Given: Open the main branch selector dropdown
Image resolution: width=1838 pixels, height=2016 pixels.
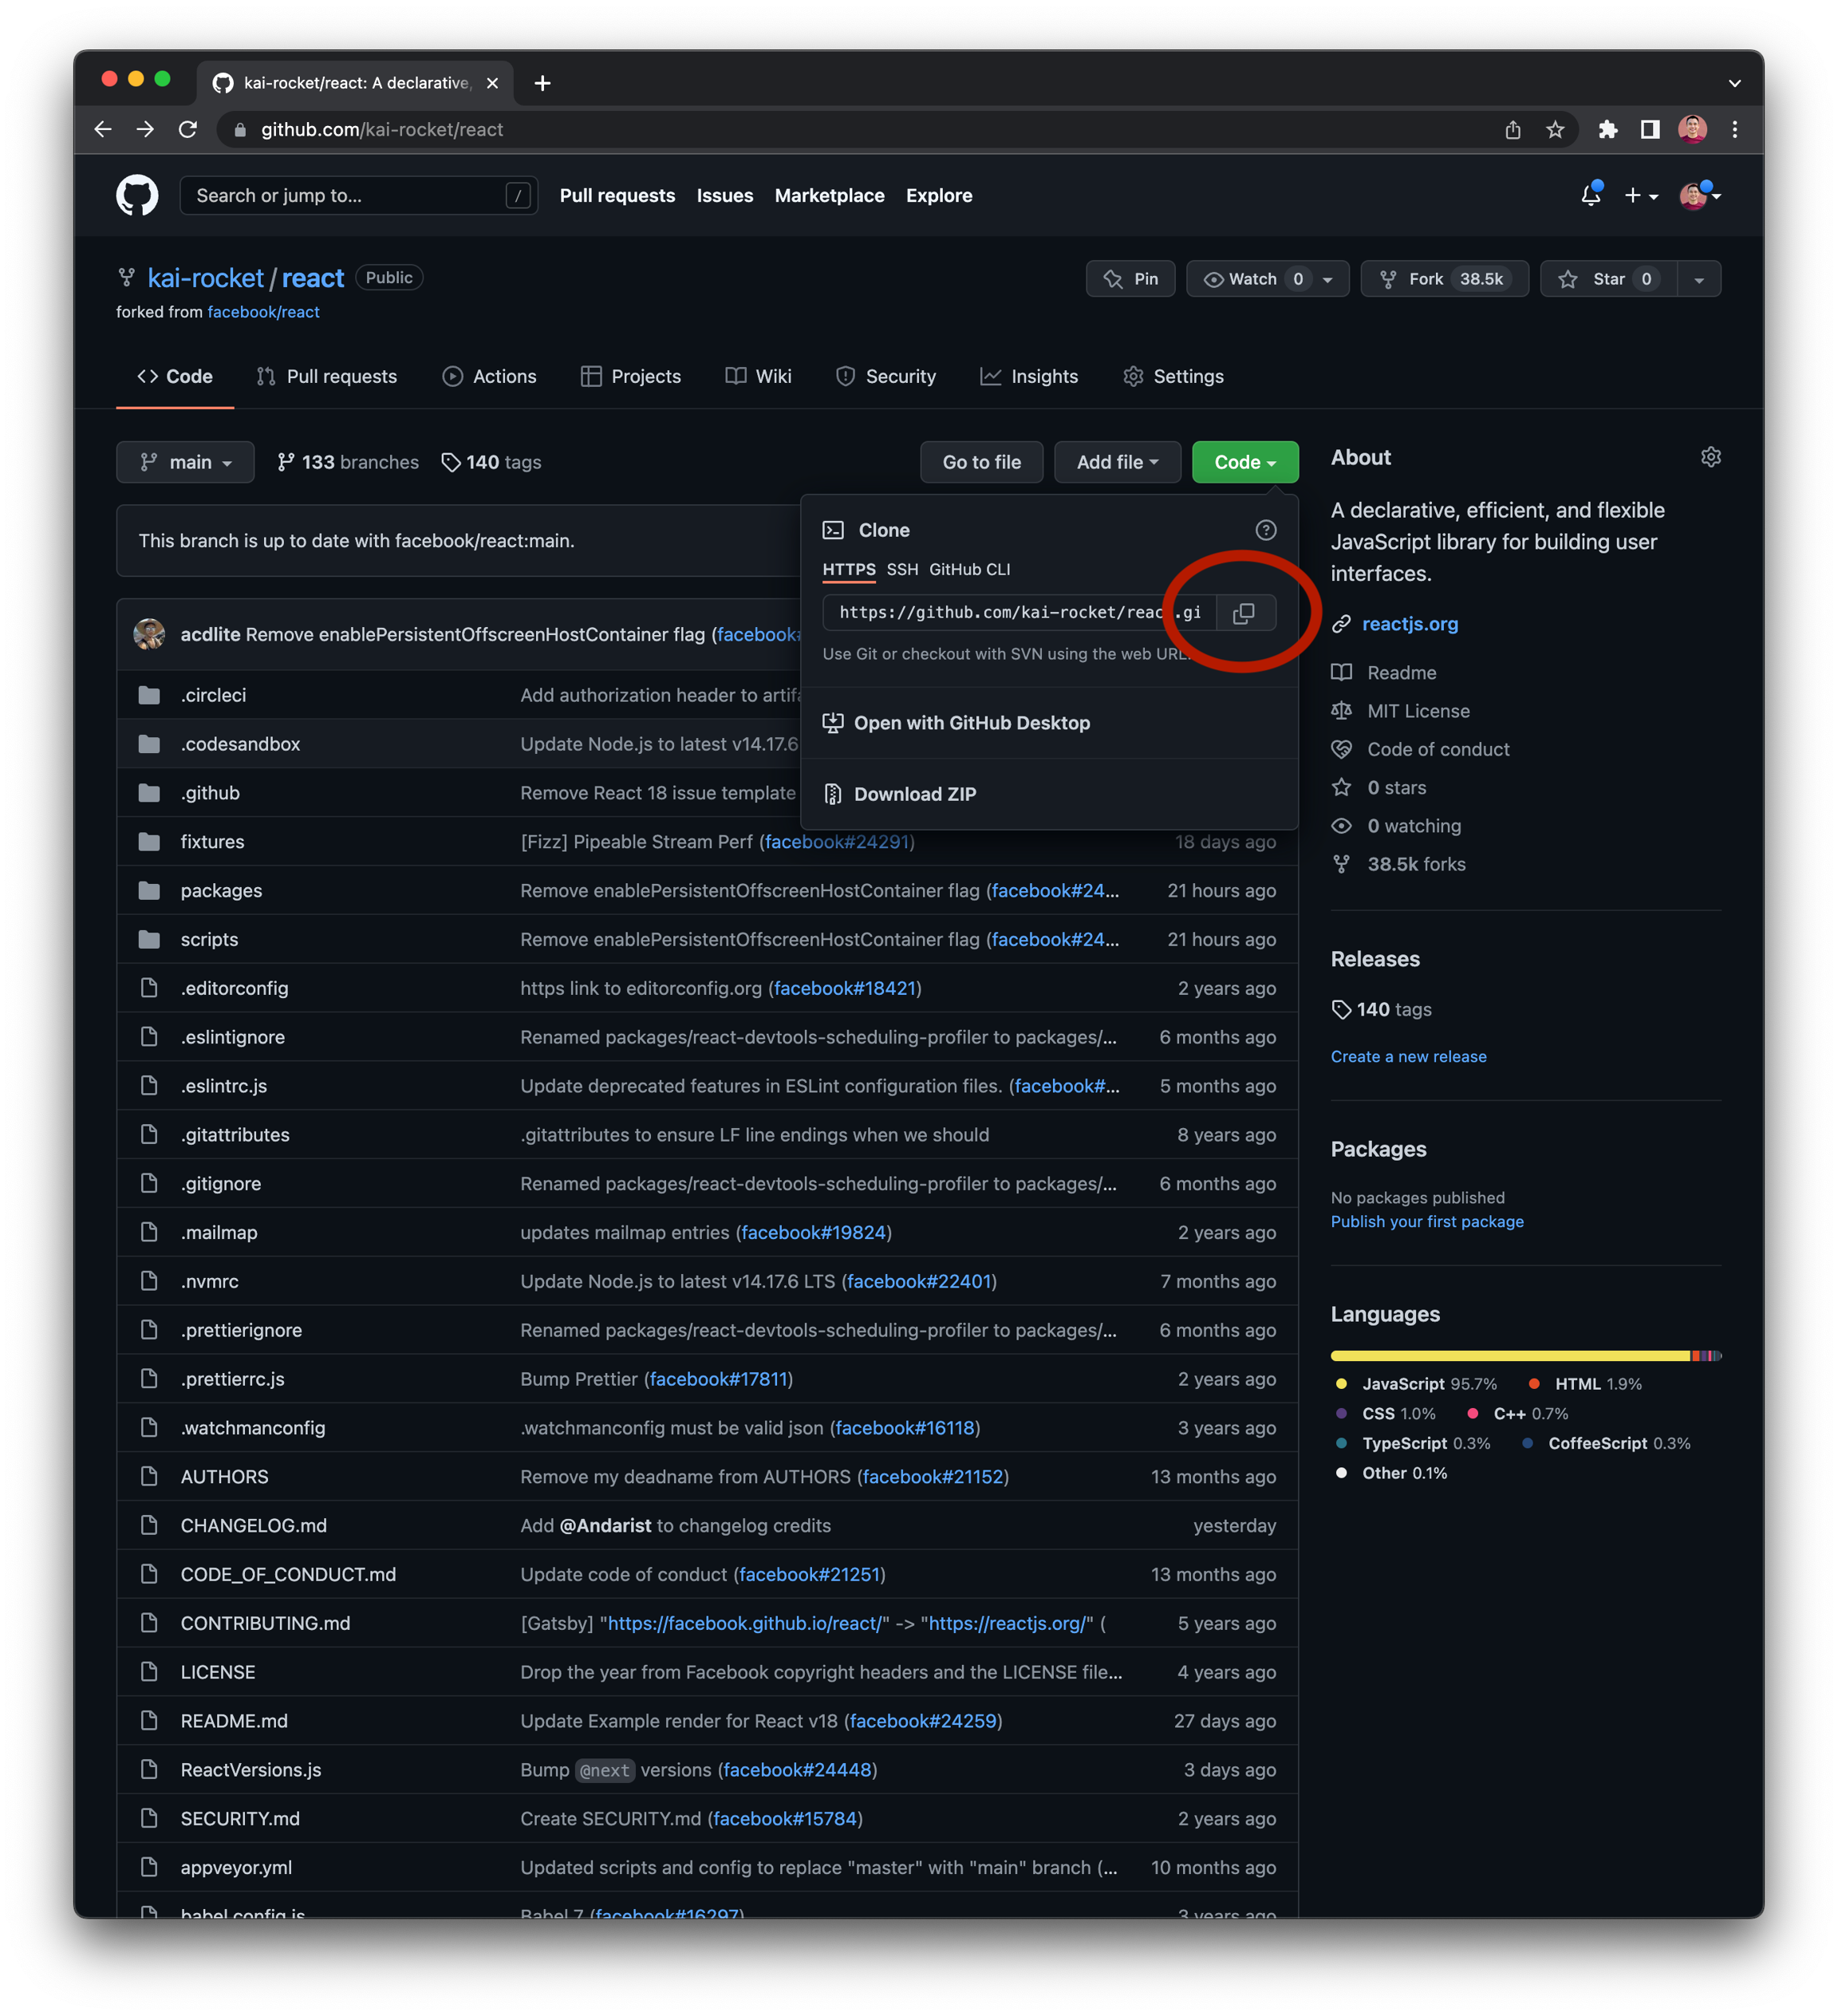Looking at the screenshot, I should click(185, 462).
